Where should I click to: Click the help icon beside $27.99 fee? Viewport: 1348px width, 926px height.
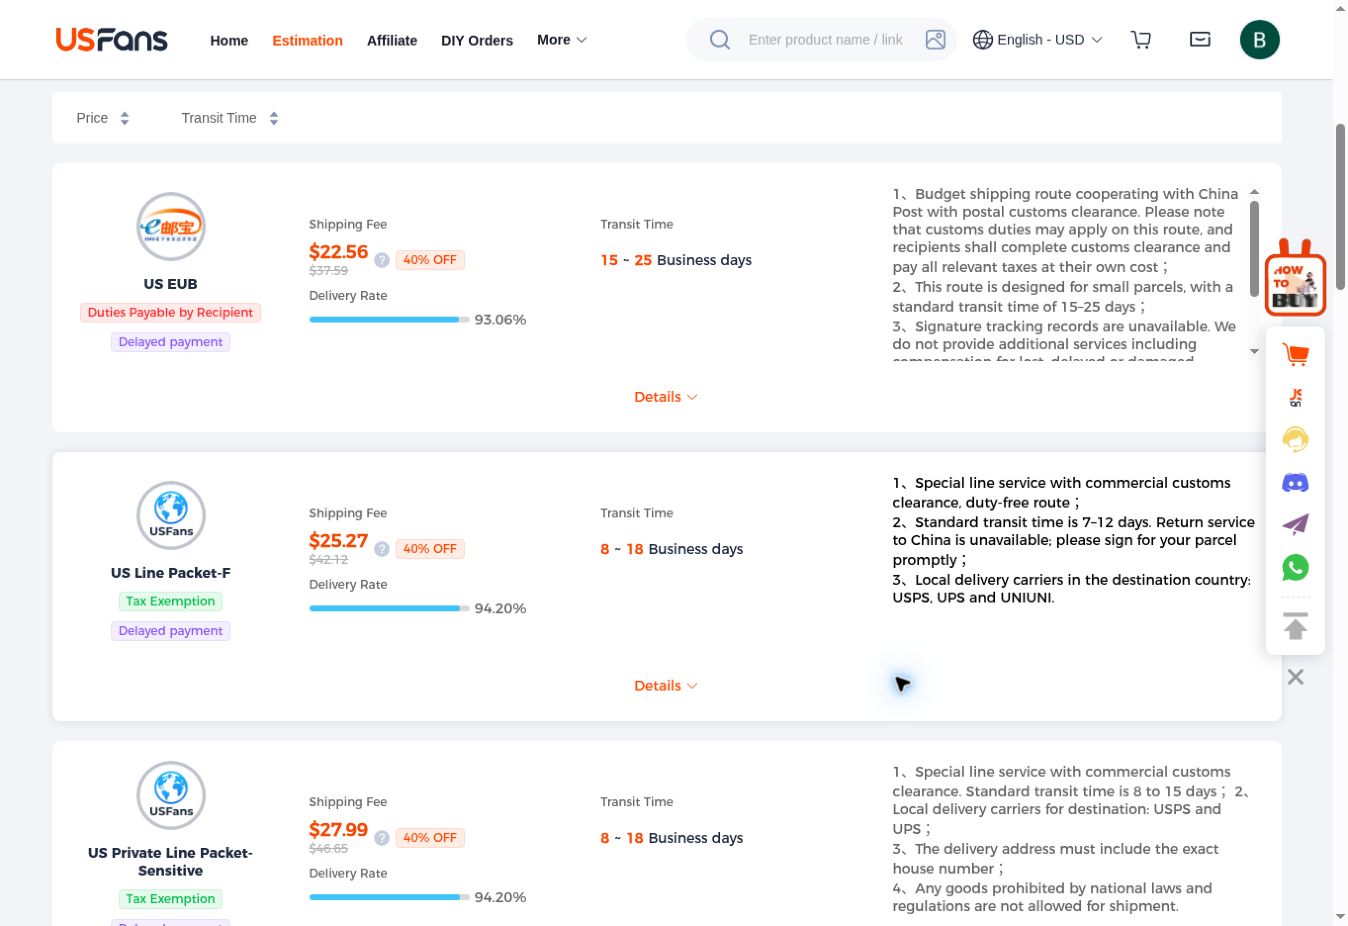(x=382, y=838)
